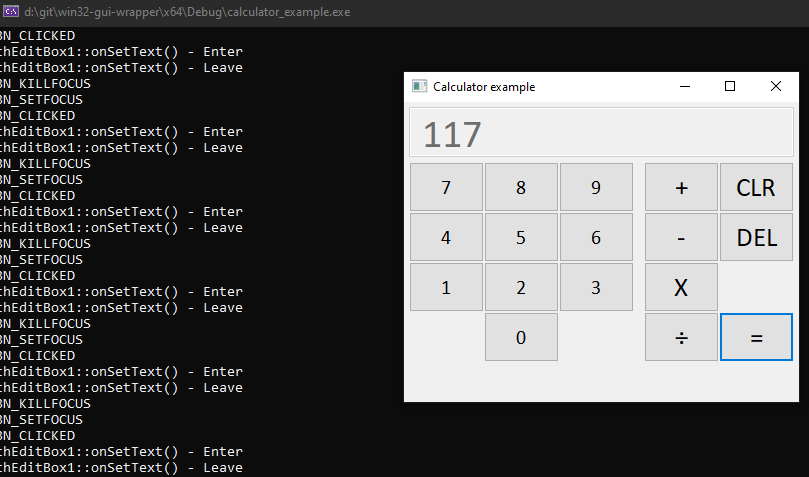Click the minus operator button
The width and height of the screenshot is (809, 477).
coord(681,237)
